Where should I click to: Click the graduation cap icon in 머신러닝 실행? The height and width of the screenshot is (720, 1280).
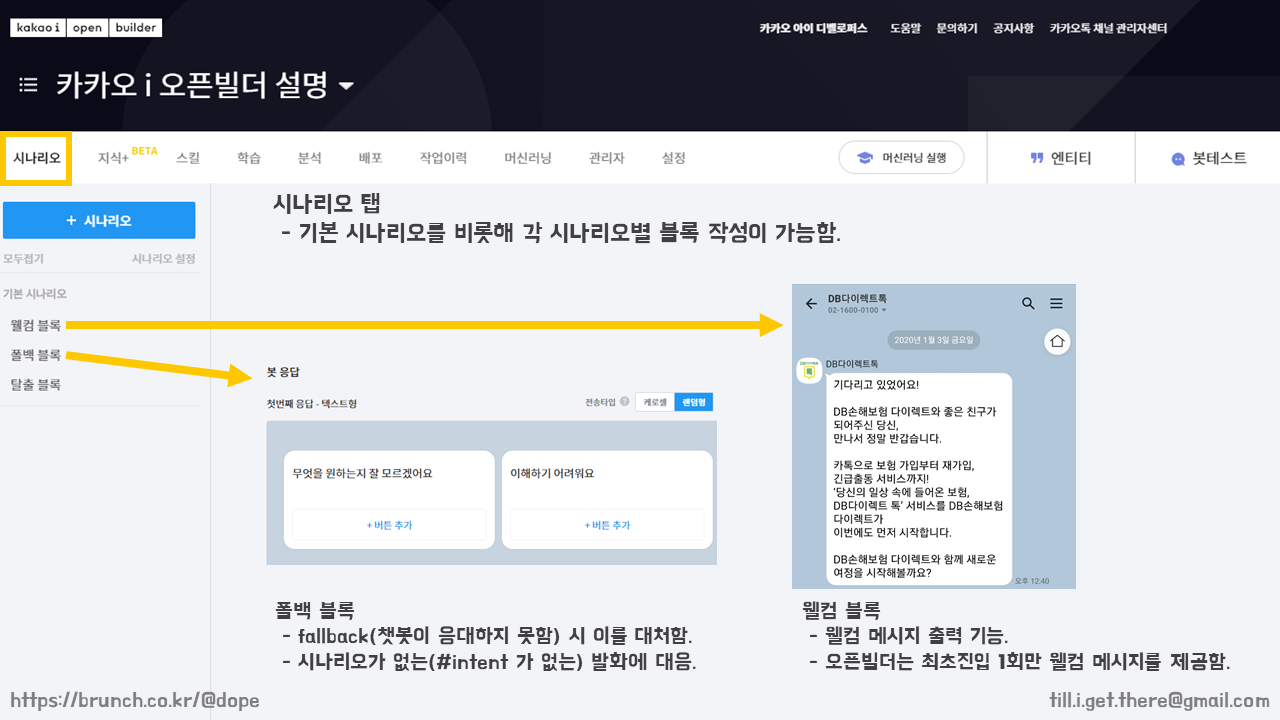coord(864,158)
